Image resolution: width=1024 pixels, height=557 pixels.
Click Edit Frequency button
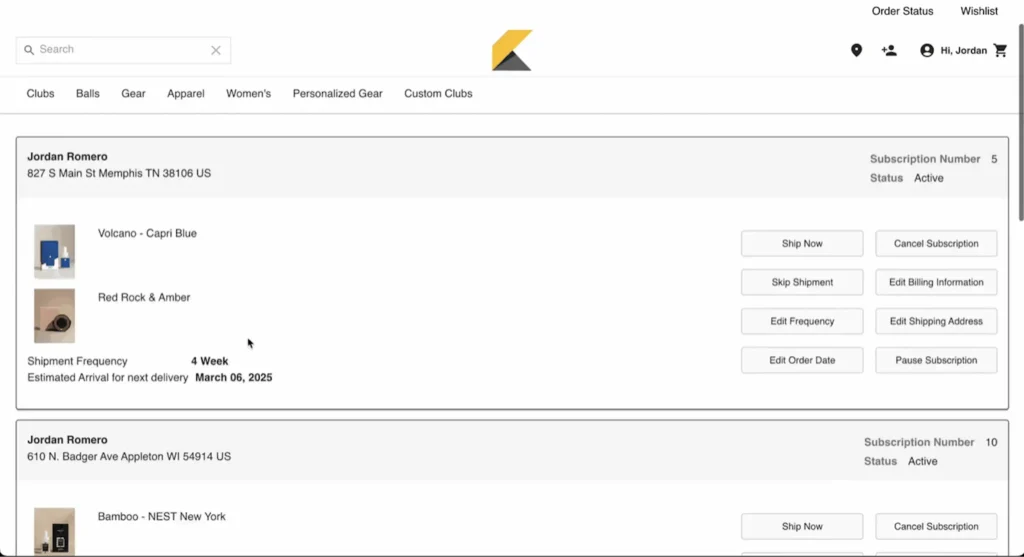point(802,321)
